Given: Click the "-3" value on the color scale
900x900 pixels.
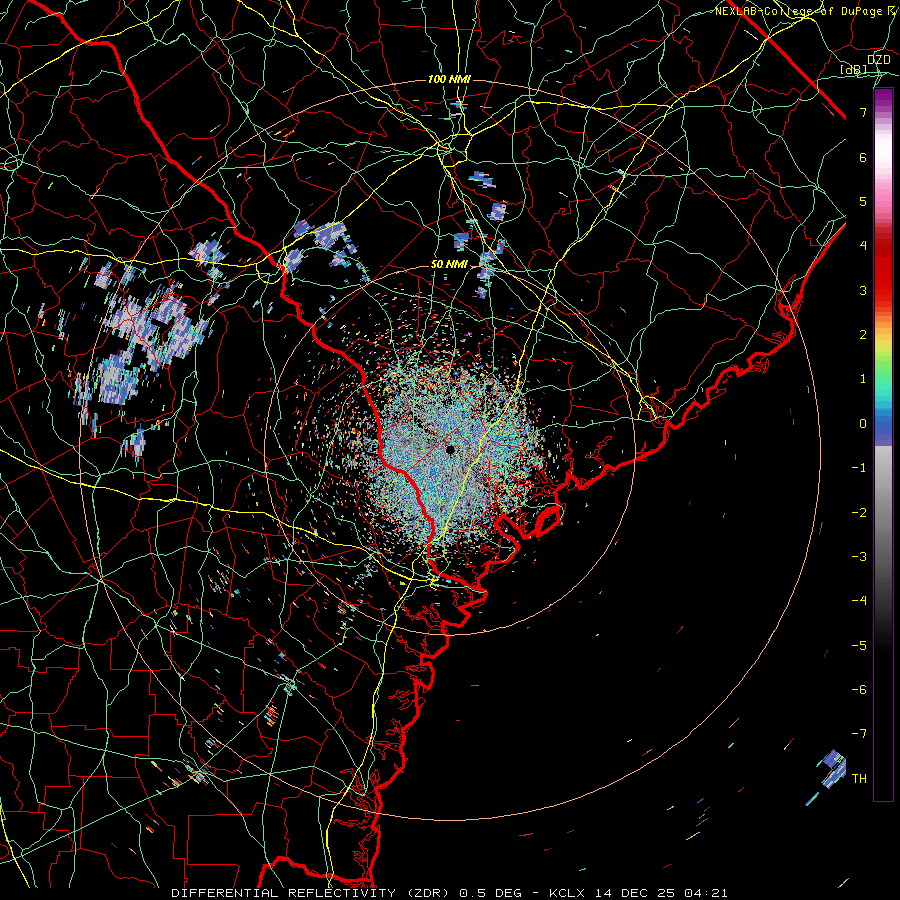Looking at the screenshot, I should 859,557.
